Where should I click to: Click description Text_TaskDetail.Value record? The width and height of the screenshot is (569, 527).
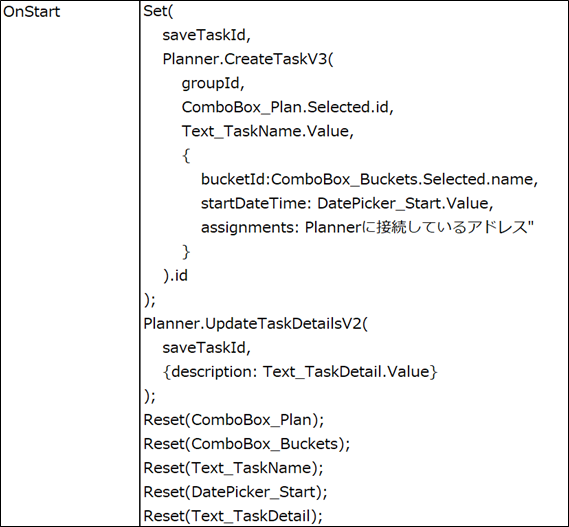[x=300, y=372]
